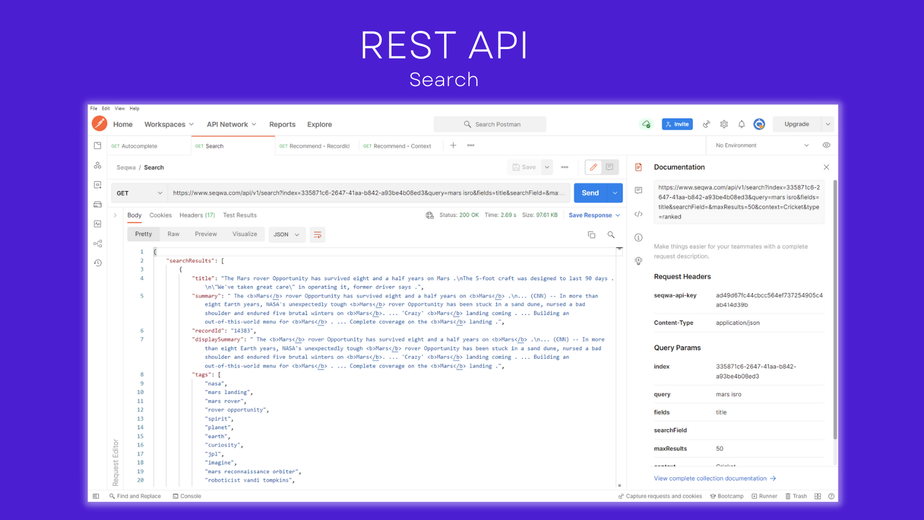This screenshot has height=520, width=924.
Task: Click the notifications bell icon
Action: coord(741,124)
